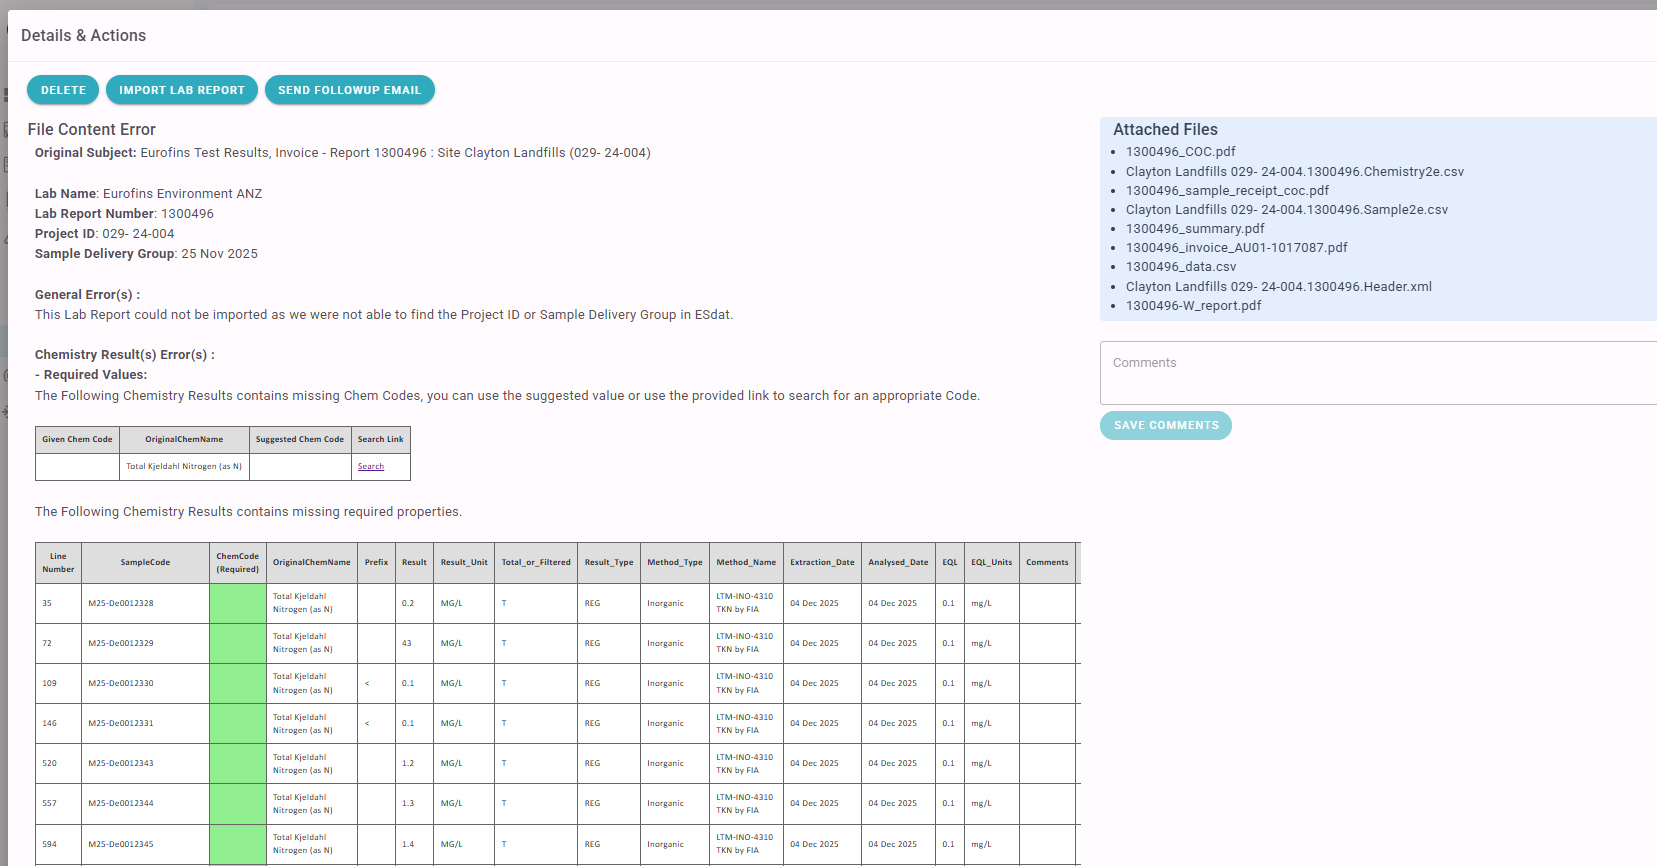Click the Extraction_Date column header
Viewport: 1657px width, 866px height.
click(x=822, y=563)
